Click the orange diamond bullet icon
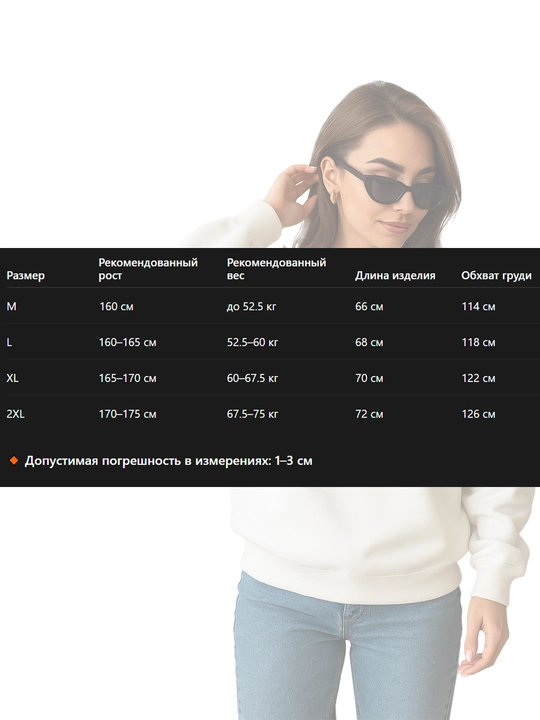 tap(14, 460)
